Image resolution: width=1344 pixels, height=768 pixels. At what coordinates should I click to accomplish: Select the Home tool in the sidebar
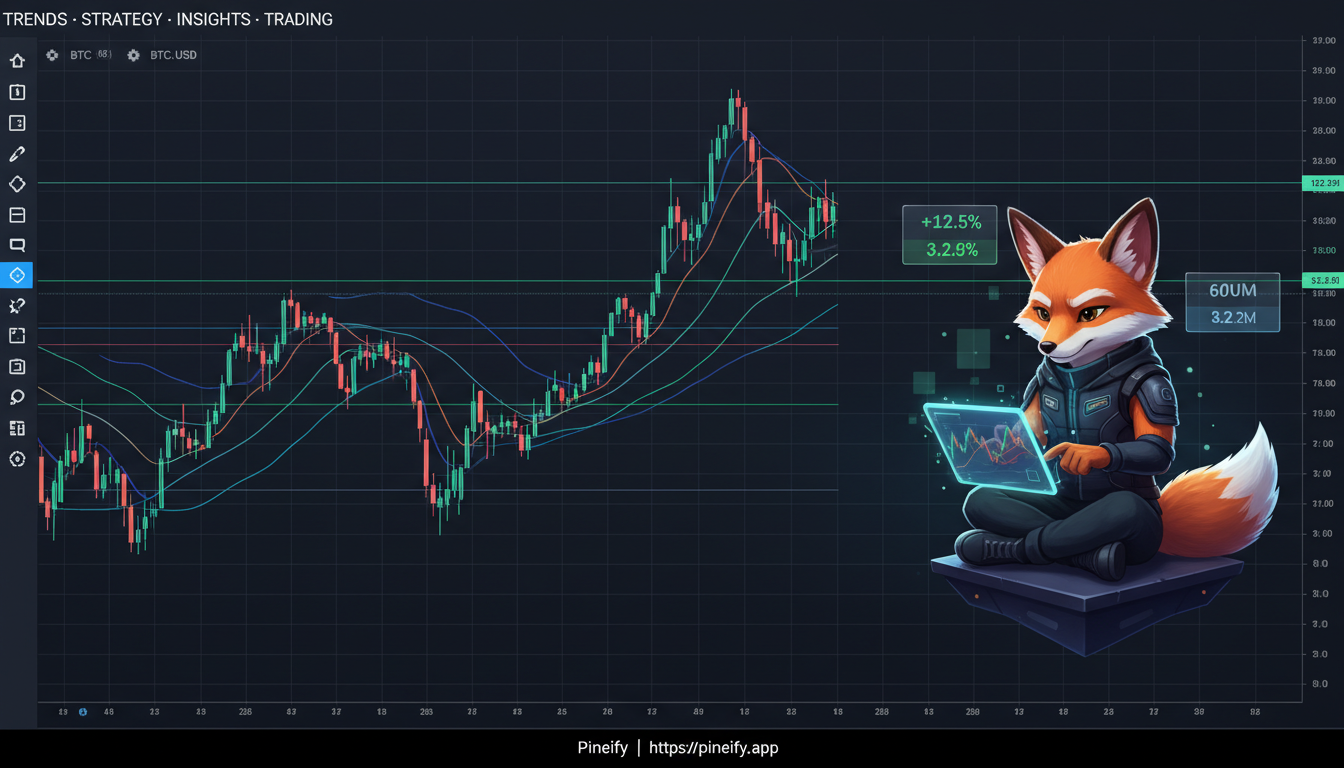pyautogui.click(x=16, y=60)
